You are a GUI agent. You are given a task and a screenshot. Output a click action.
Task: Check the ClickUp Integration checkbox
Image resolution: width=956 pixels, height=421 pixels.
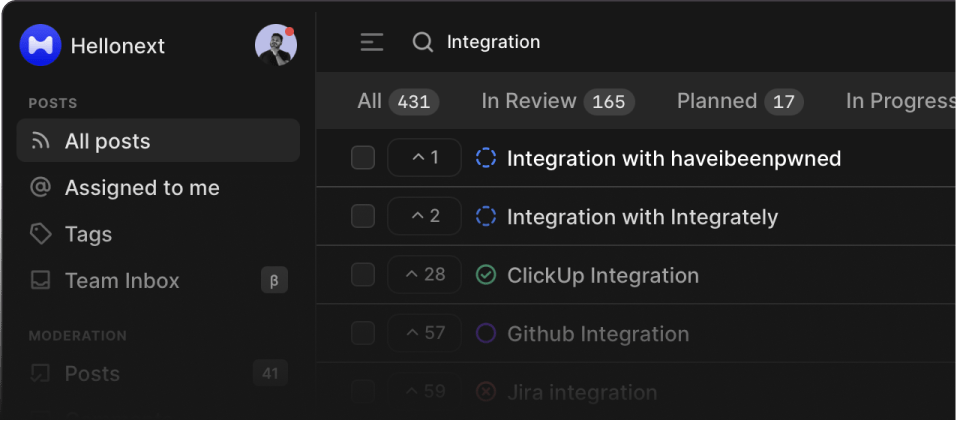pyautogui.click(x=363, y=275)
